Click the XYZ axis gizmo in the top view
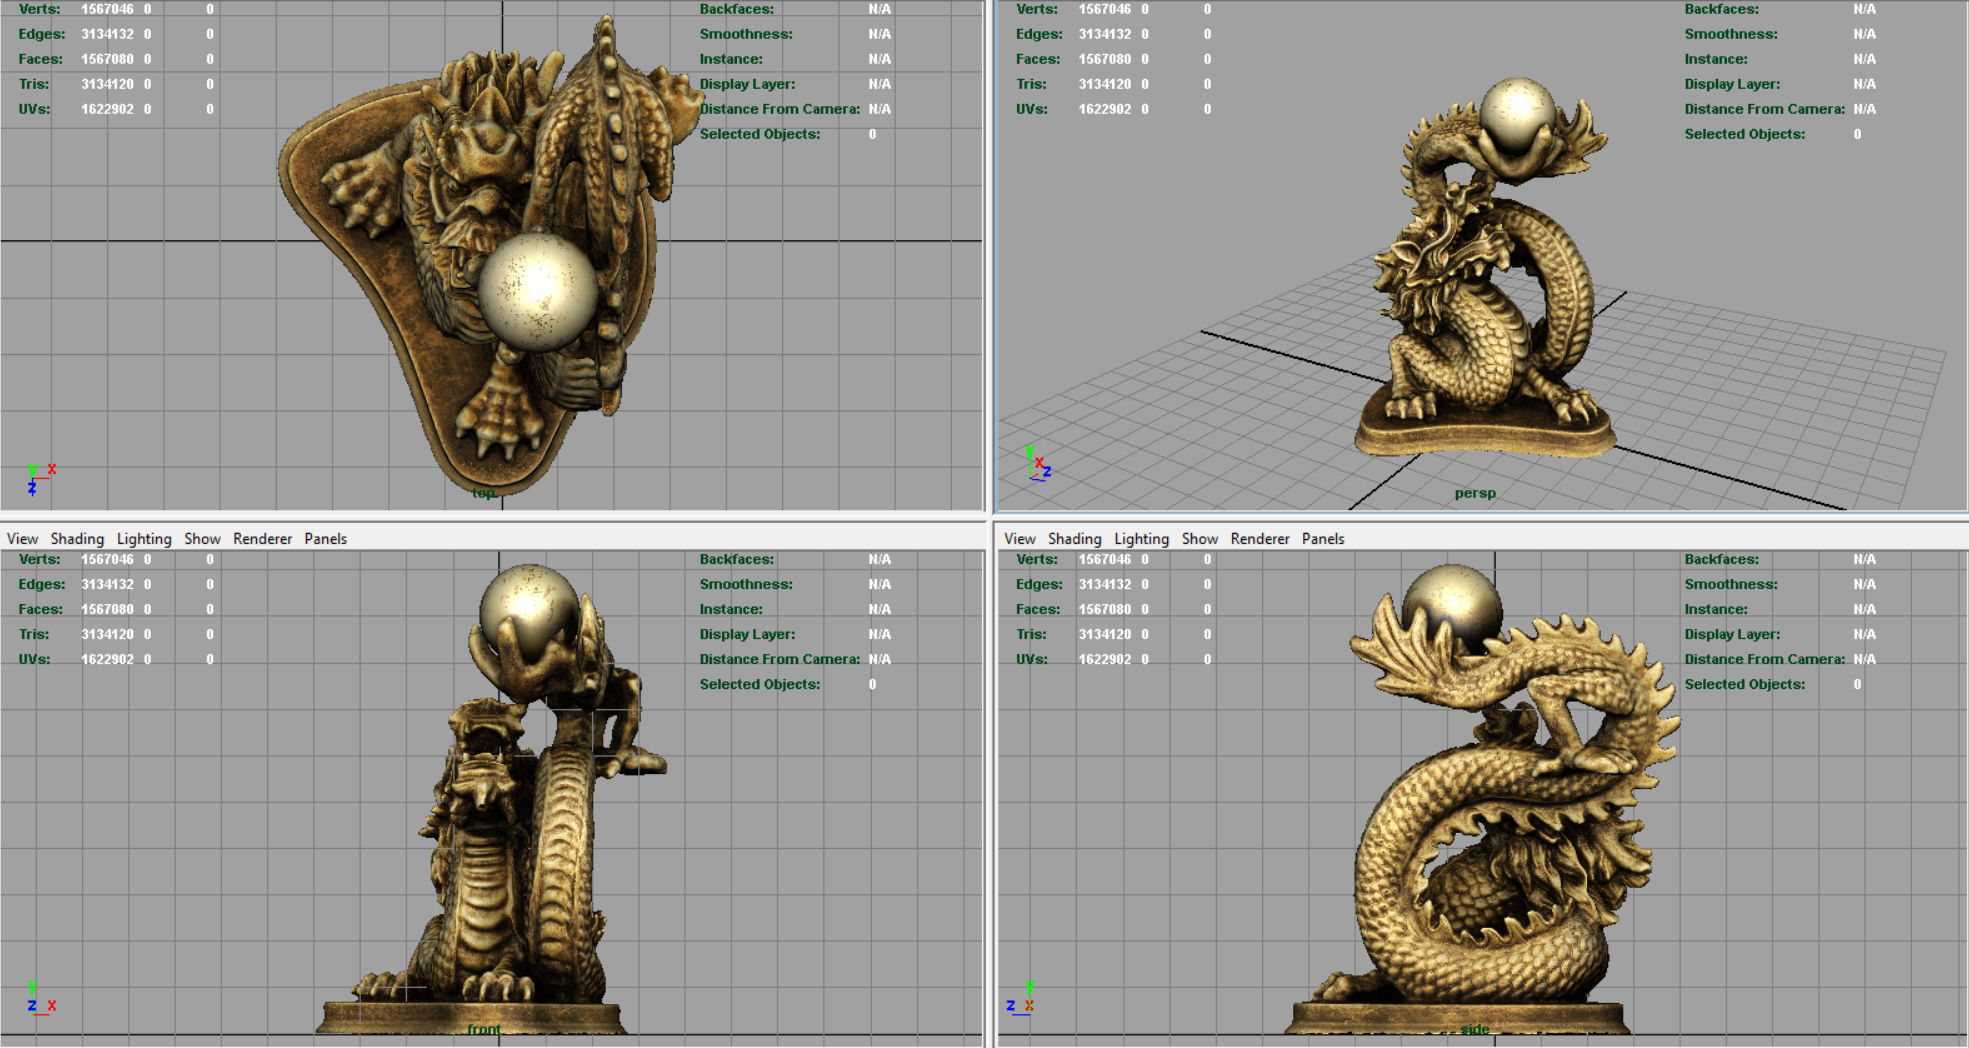The width and height of the screenshot is (1969, 1048). coord(40,479)
